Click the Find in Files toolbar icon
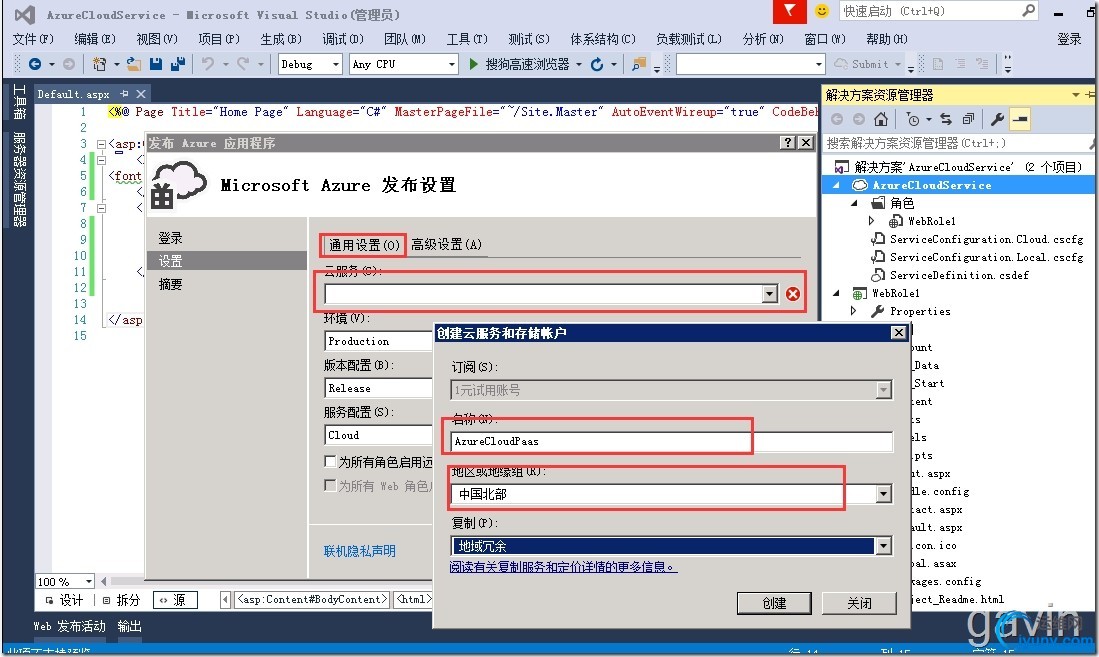 (638, 64)
